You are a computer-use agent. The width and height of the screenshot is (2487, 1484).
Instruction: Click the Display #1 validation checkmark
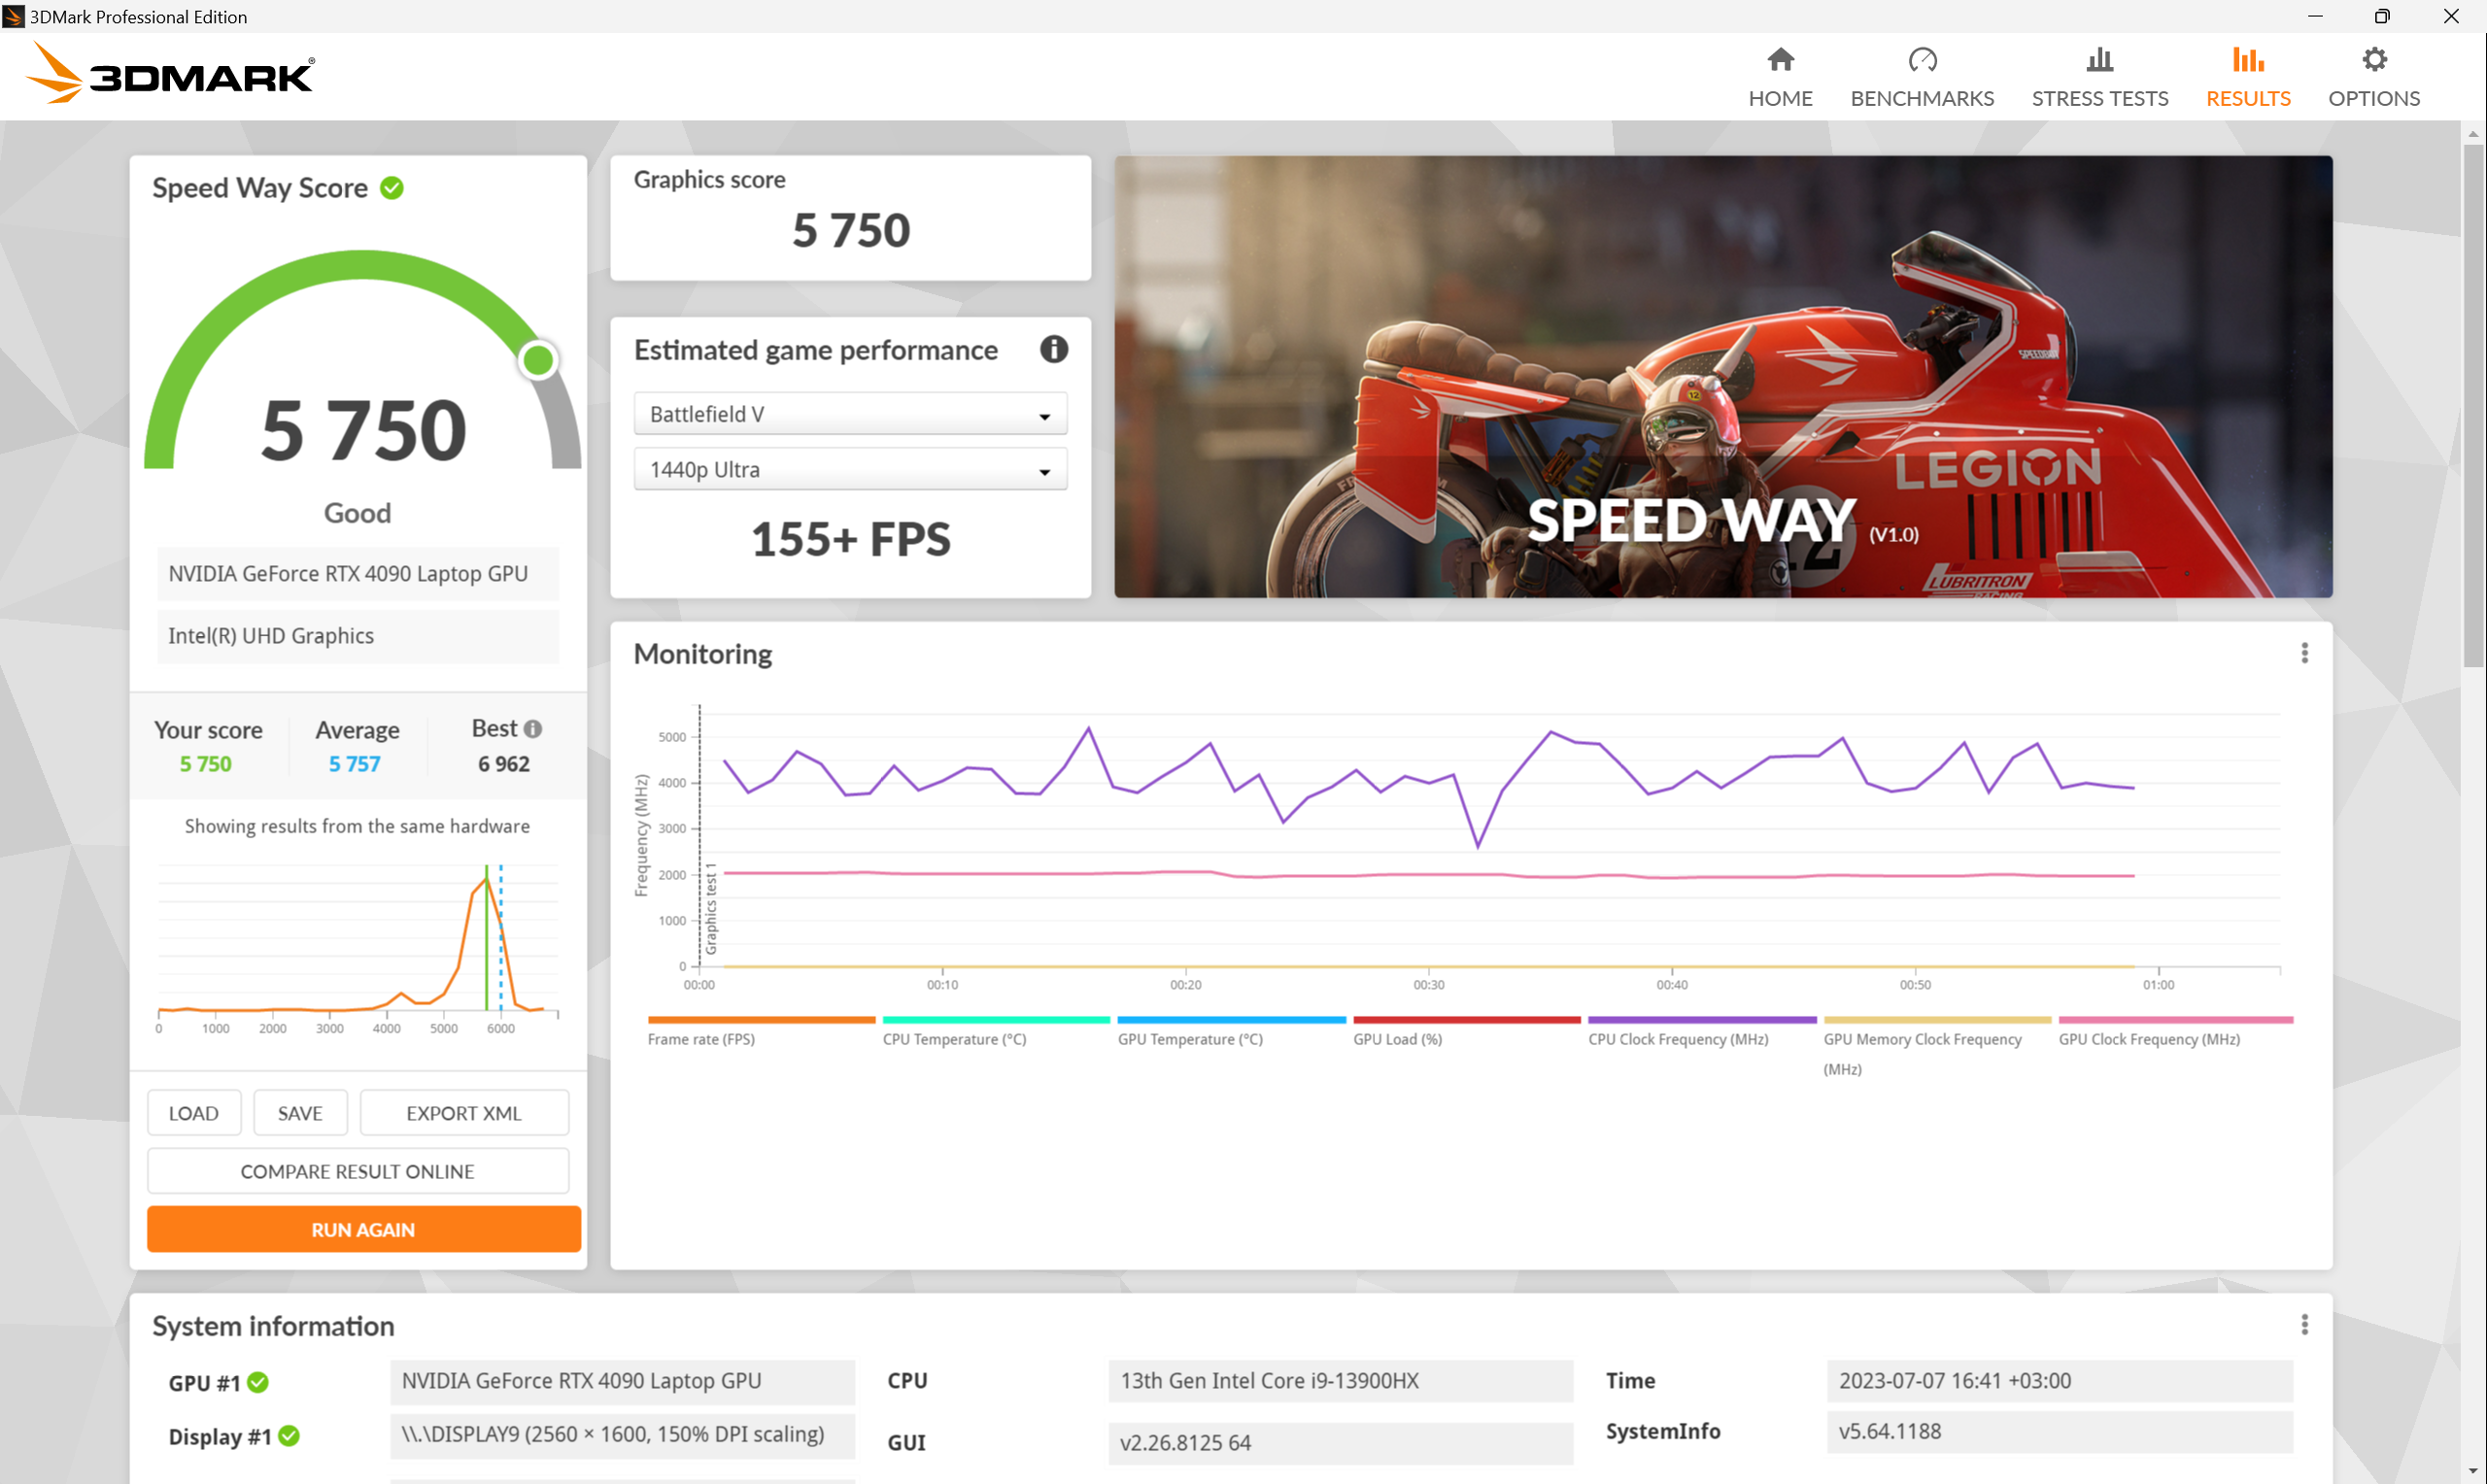pos(289,1436)
